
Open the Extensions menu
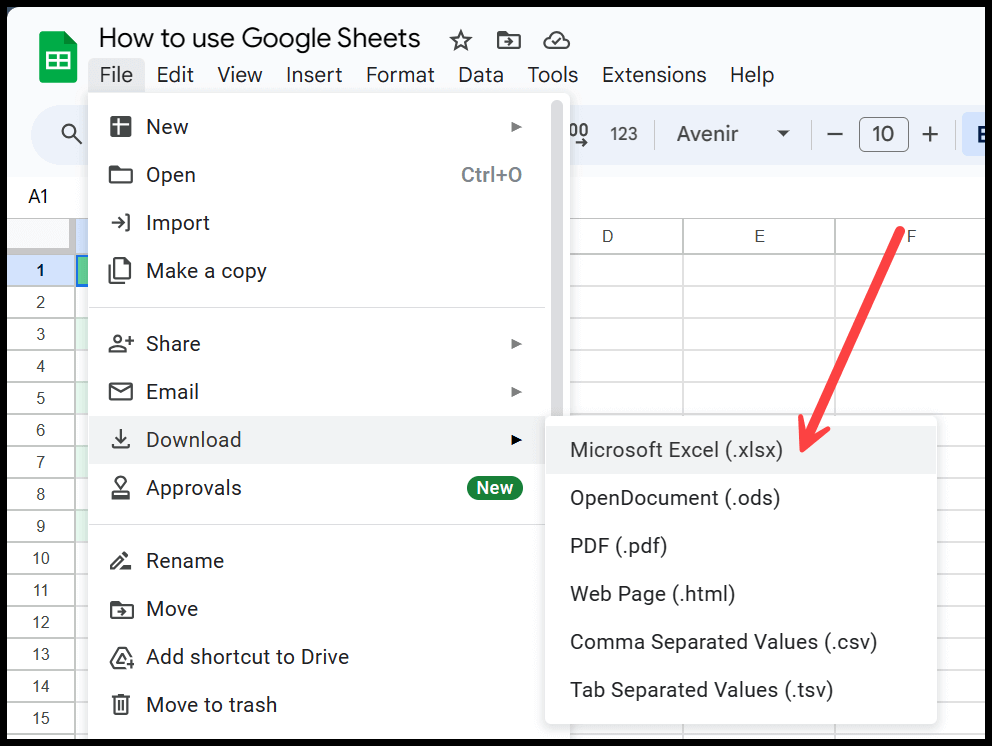coord(654,75)
